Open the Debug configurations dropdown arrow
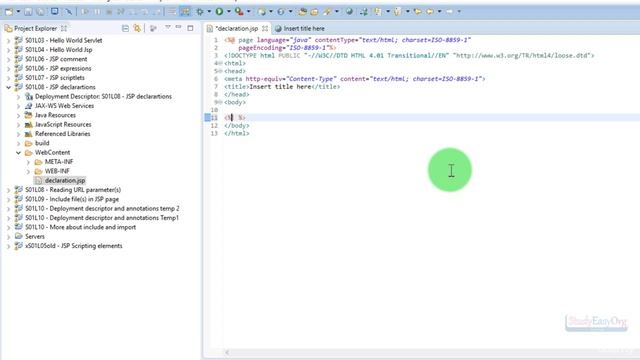 click(x=209, y=12)
